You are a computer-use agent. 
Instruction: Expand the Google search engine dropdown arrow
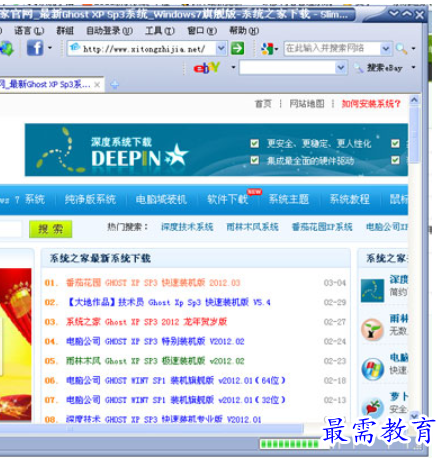[x=276, y=50]
